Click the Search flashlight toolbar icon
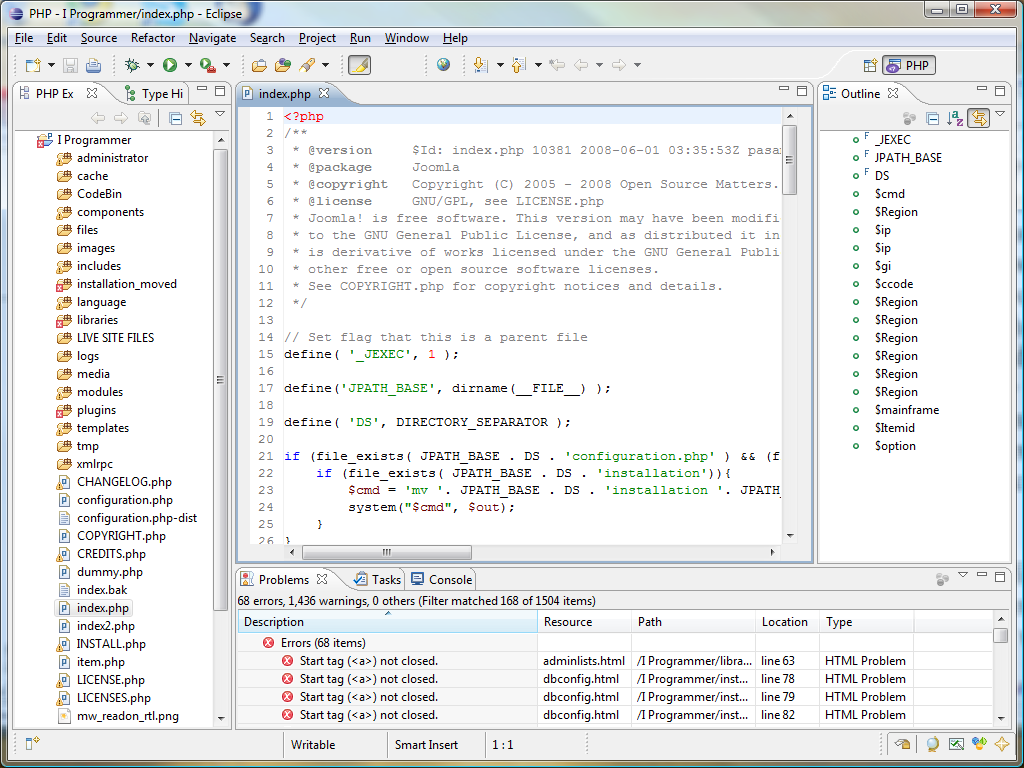The height and width of the screenshot is (768, 1024). point(307,65)
